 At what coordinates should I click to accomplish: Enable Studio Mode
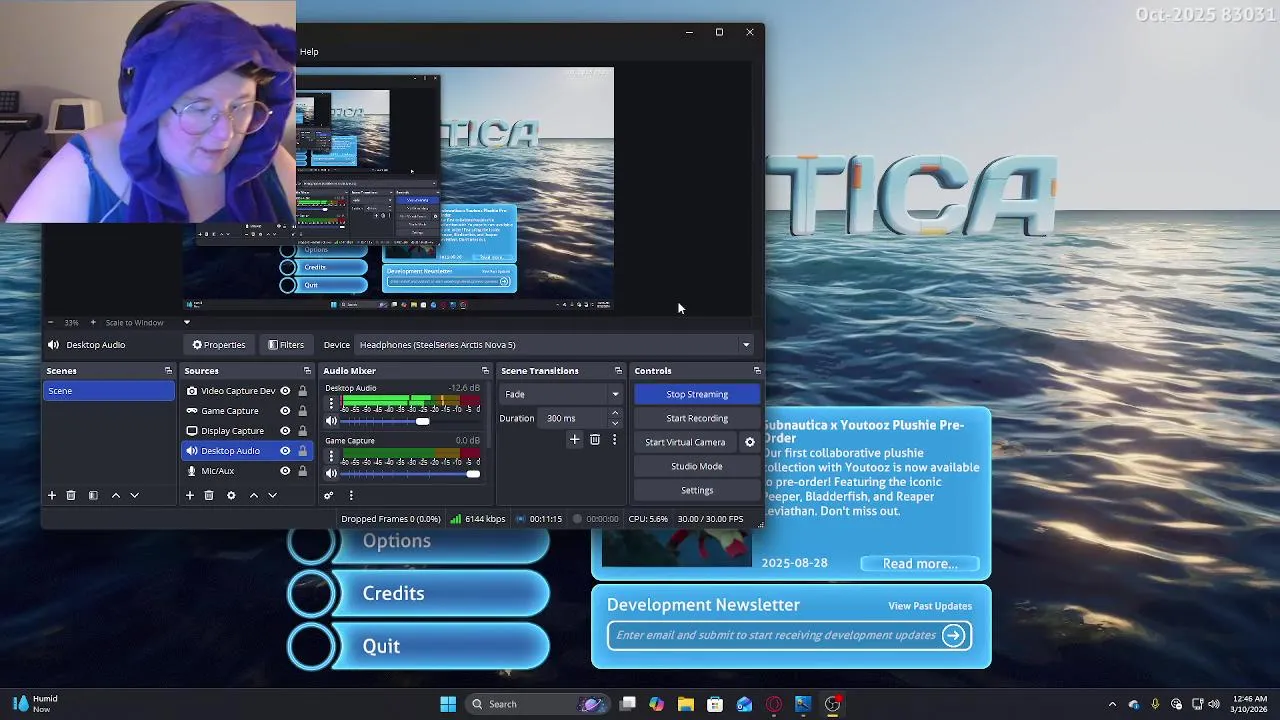[x=697, y=466]
